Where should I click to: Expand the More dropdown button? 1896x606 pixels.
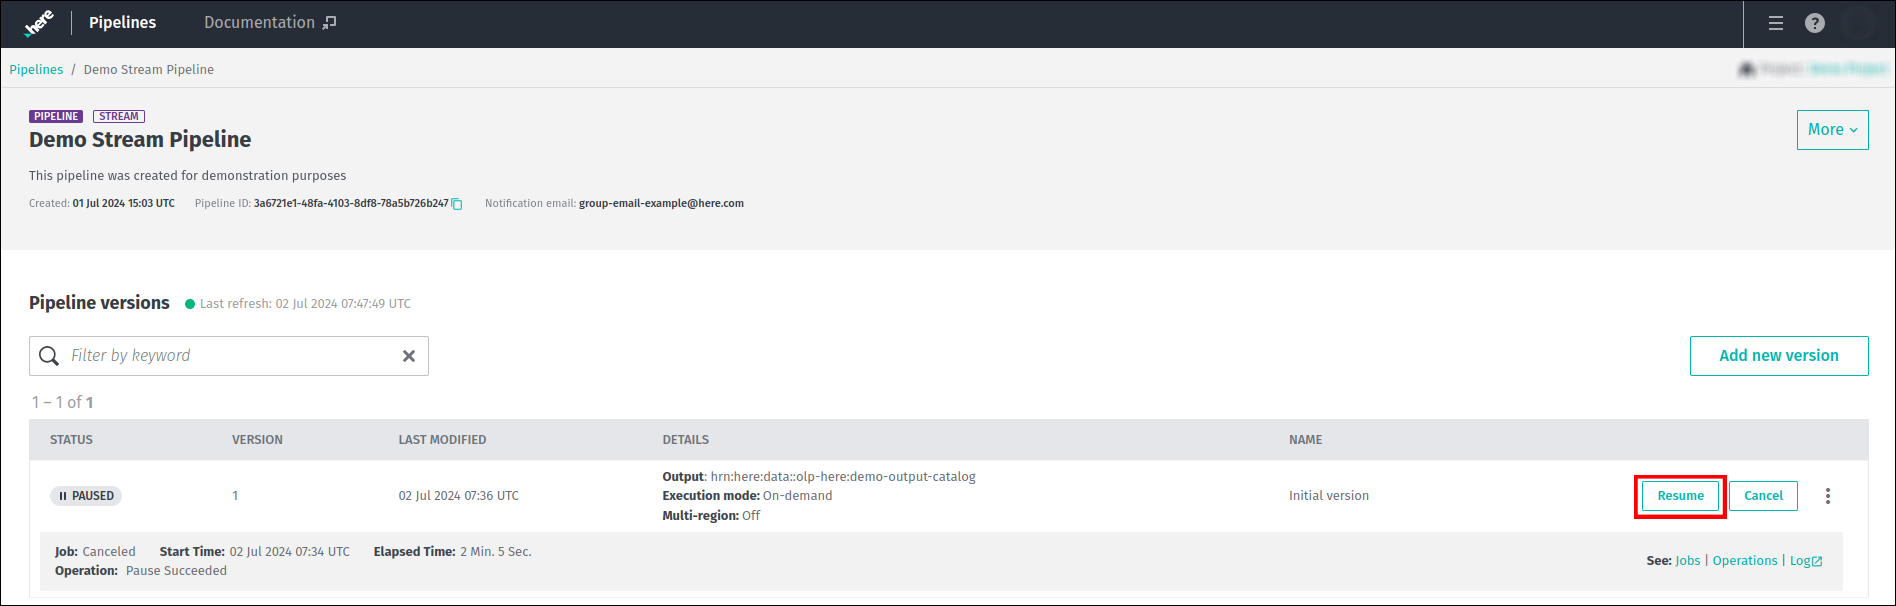(x=1832, y=130)
